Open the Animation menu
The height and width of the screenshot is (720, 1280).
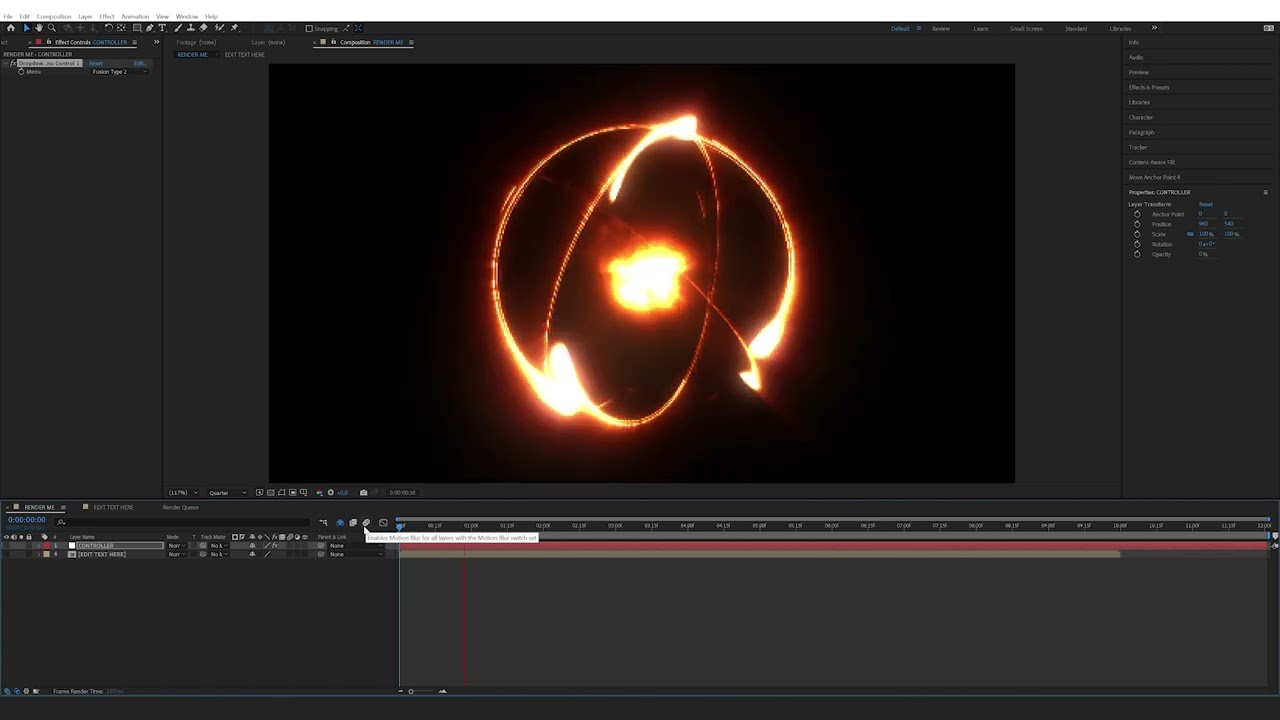[x=135, y=16]
